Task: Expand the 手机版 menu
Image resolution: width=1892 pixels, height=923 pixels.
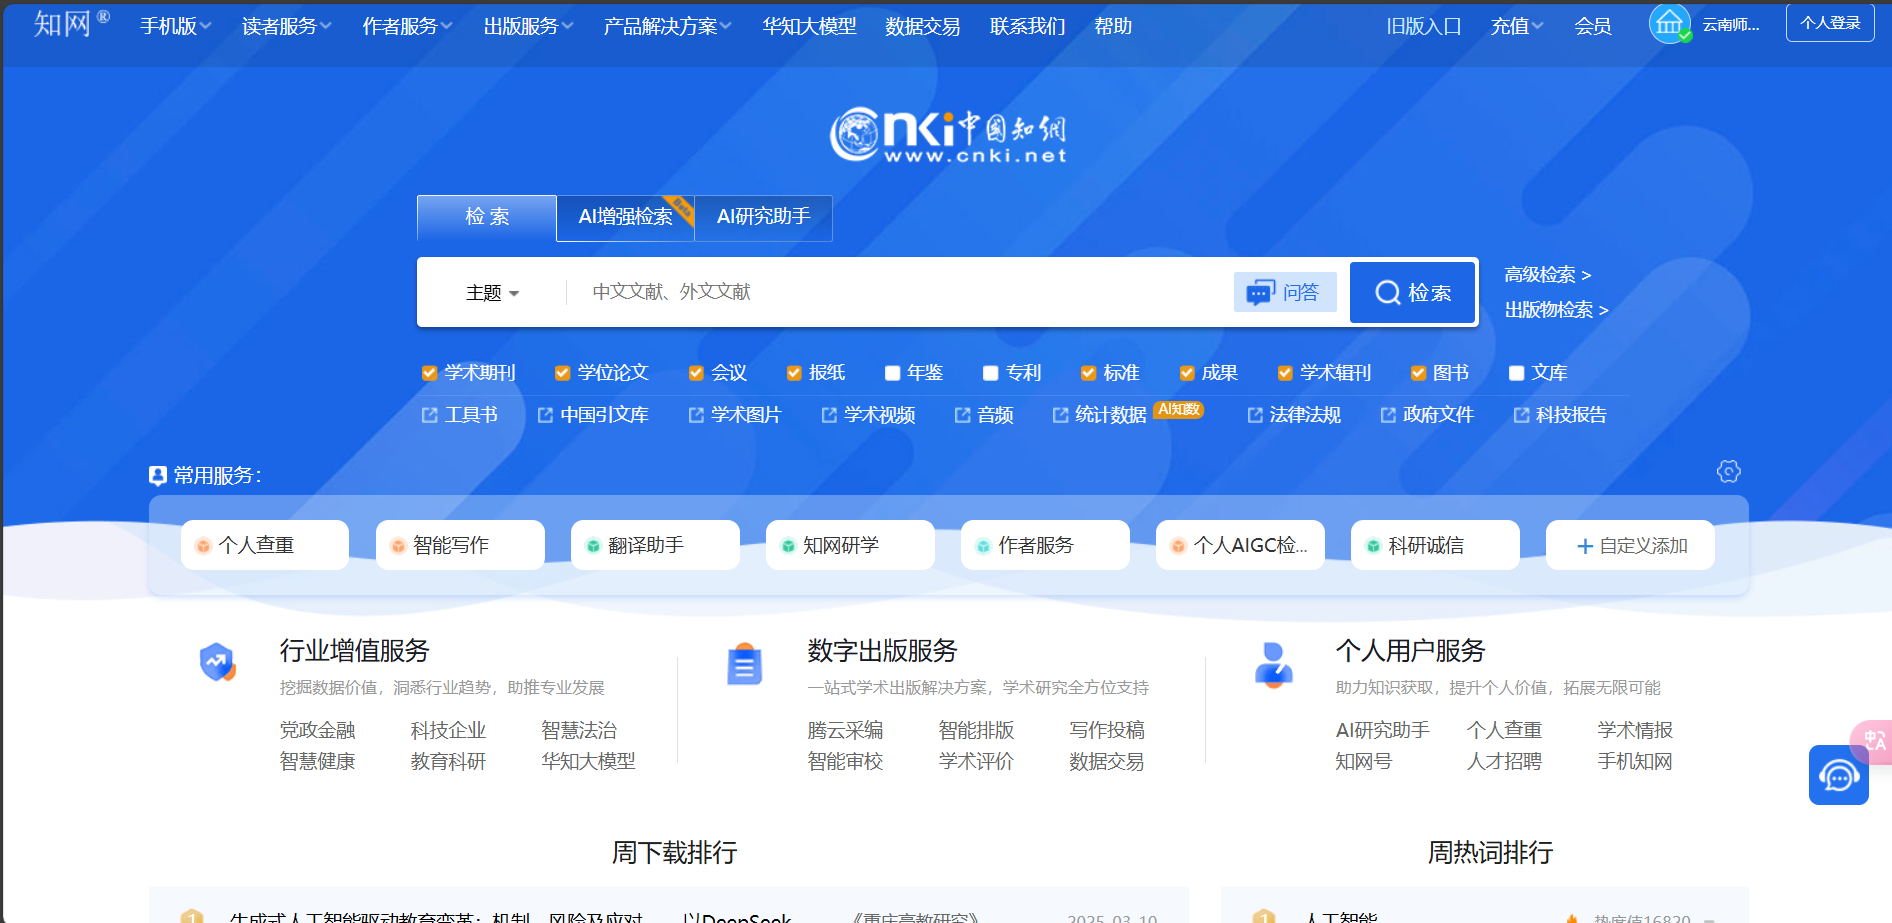Action: 176,26
